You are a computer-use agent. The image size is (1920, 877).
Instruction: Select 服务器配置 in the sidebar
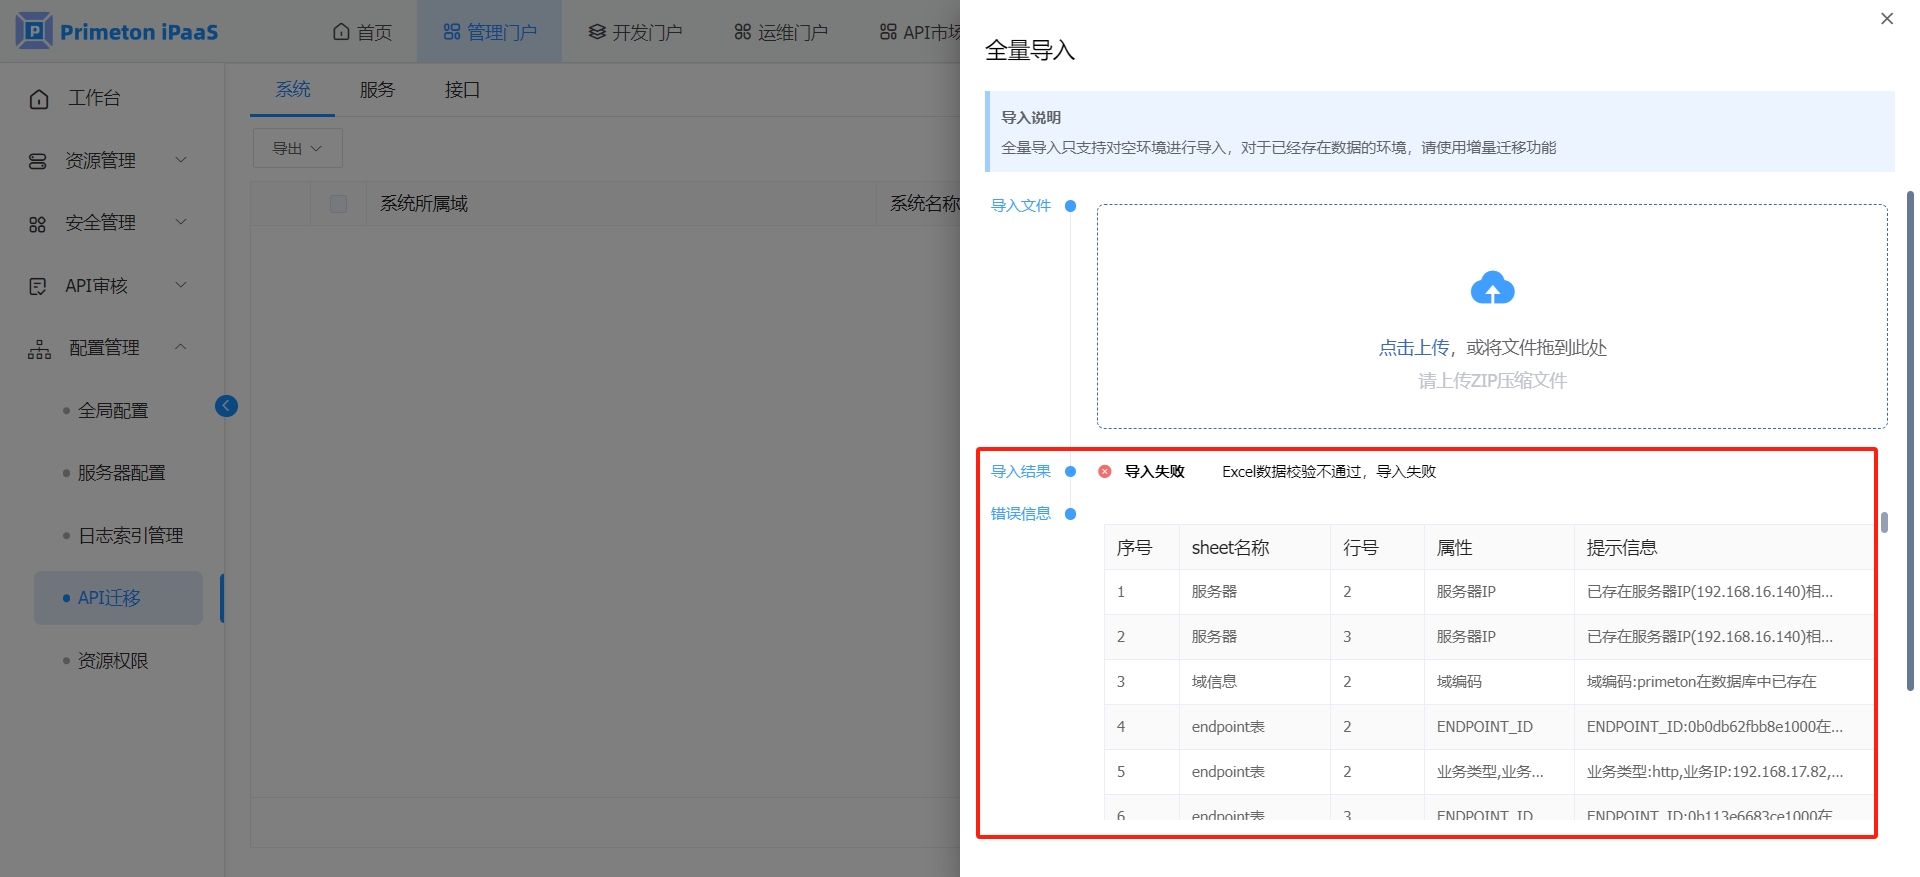click(121, 473)
